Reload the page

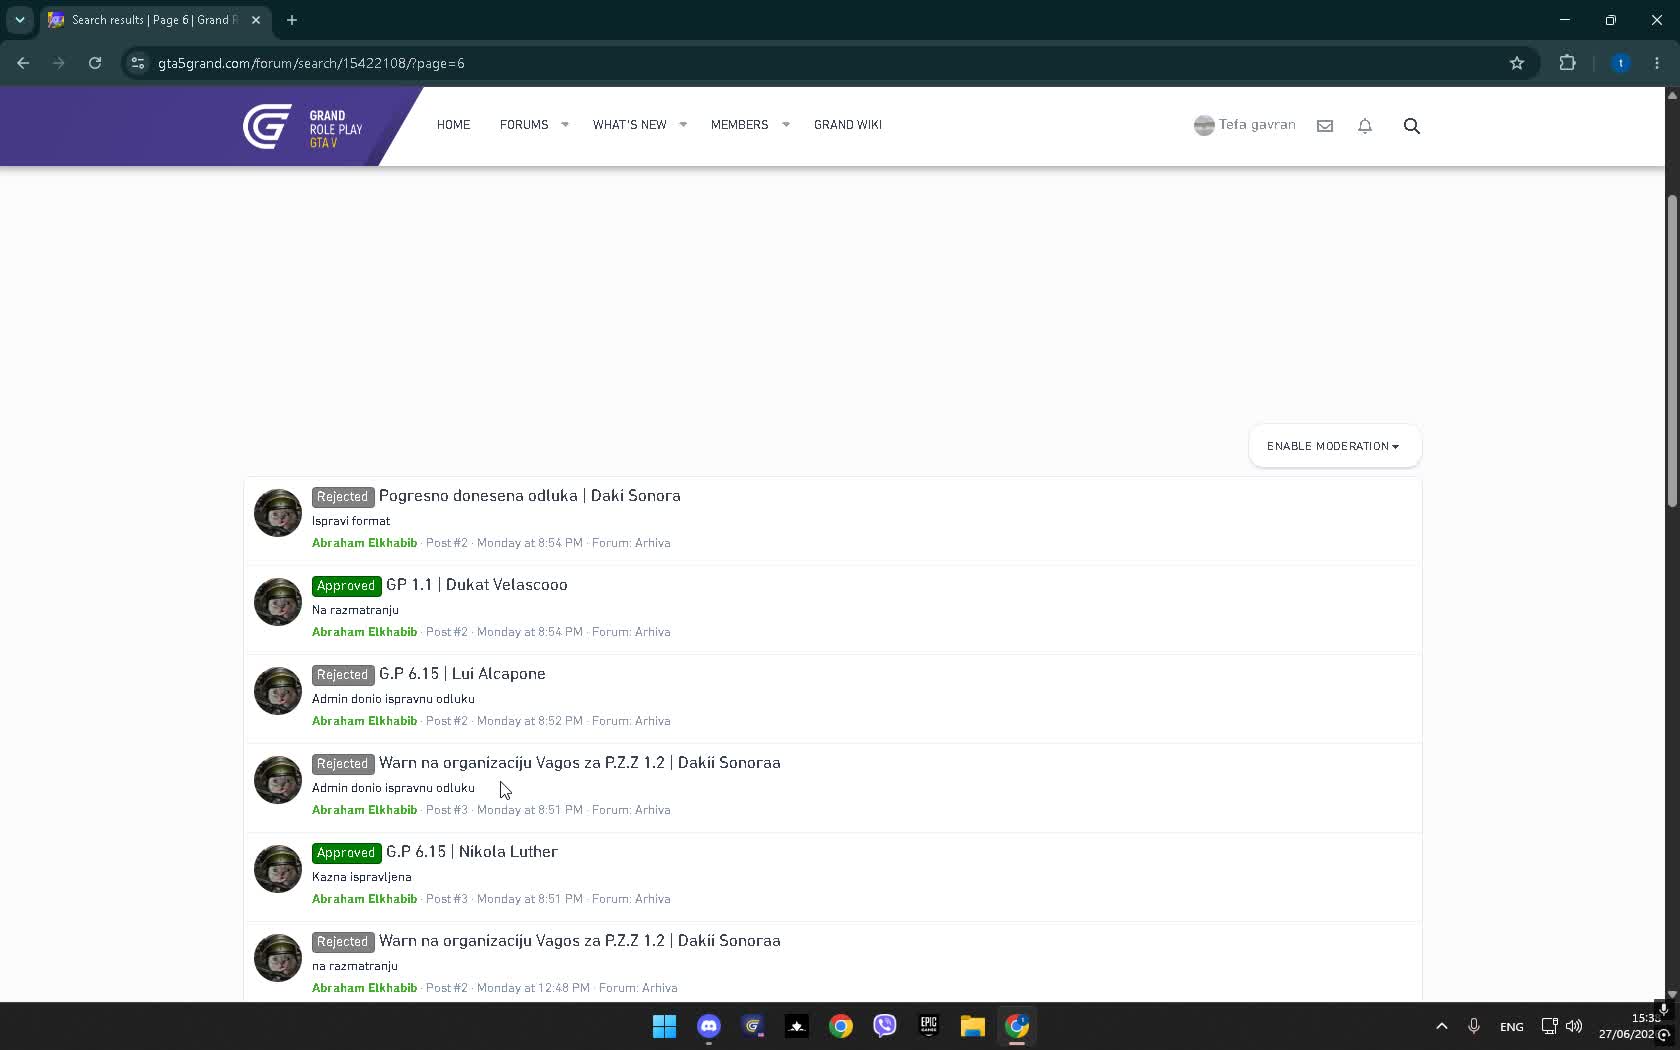pyautogui.click(x=95, y=63)
